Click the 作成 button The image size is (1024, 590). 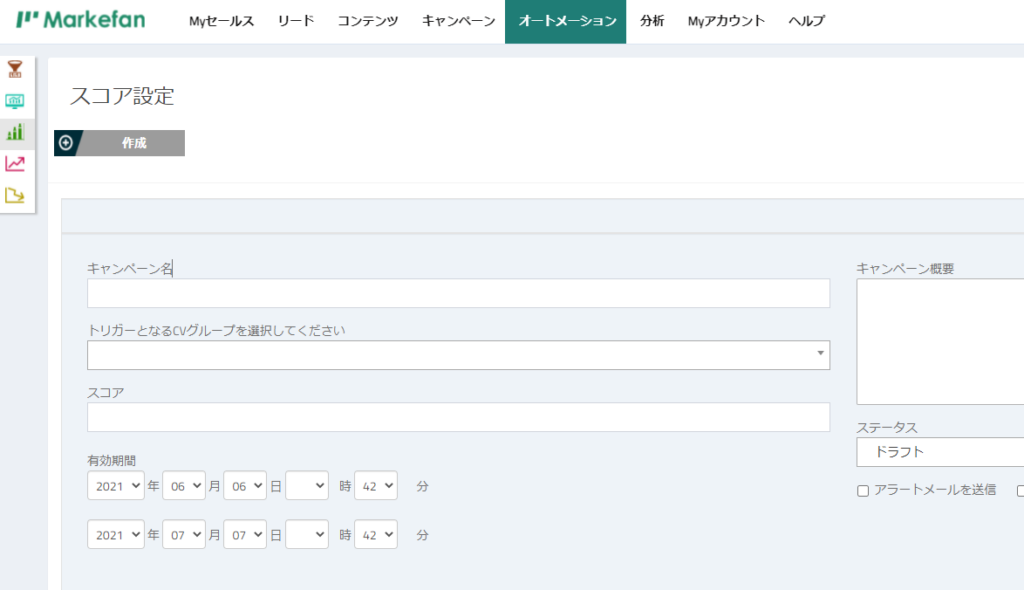click(120, 142)
